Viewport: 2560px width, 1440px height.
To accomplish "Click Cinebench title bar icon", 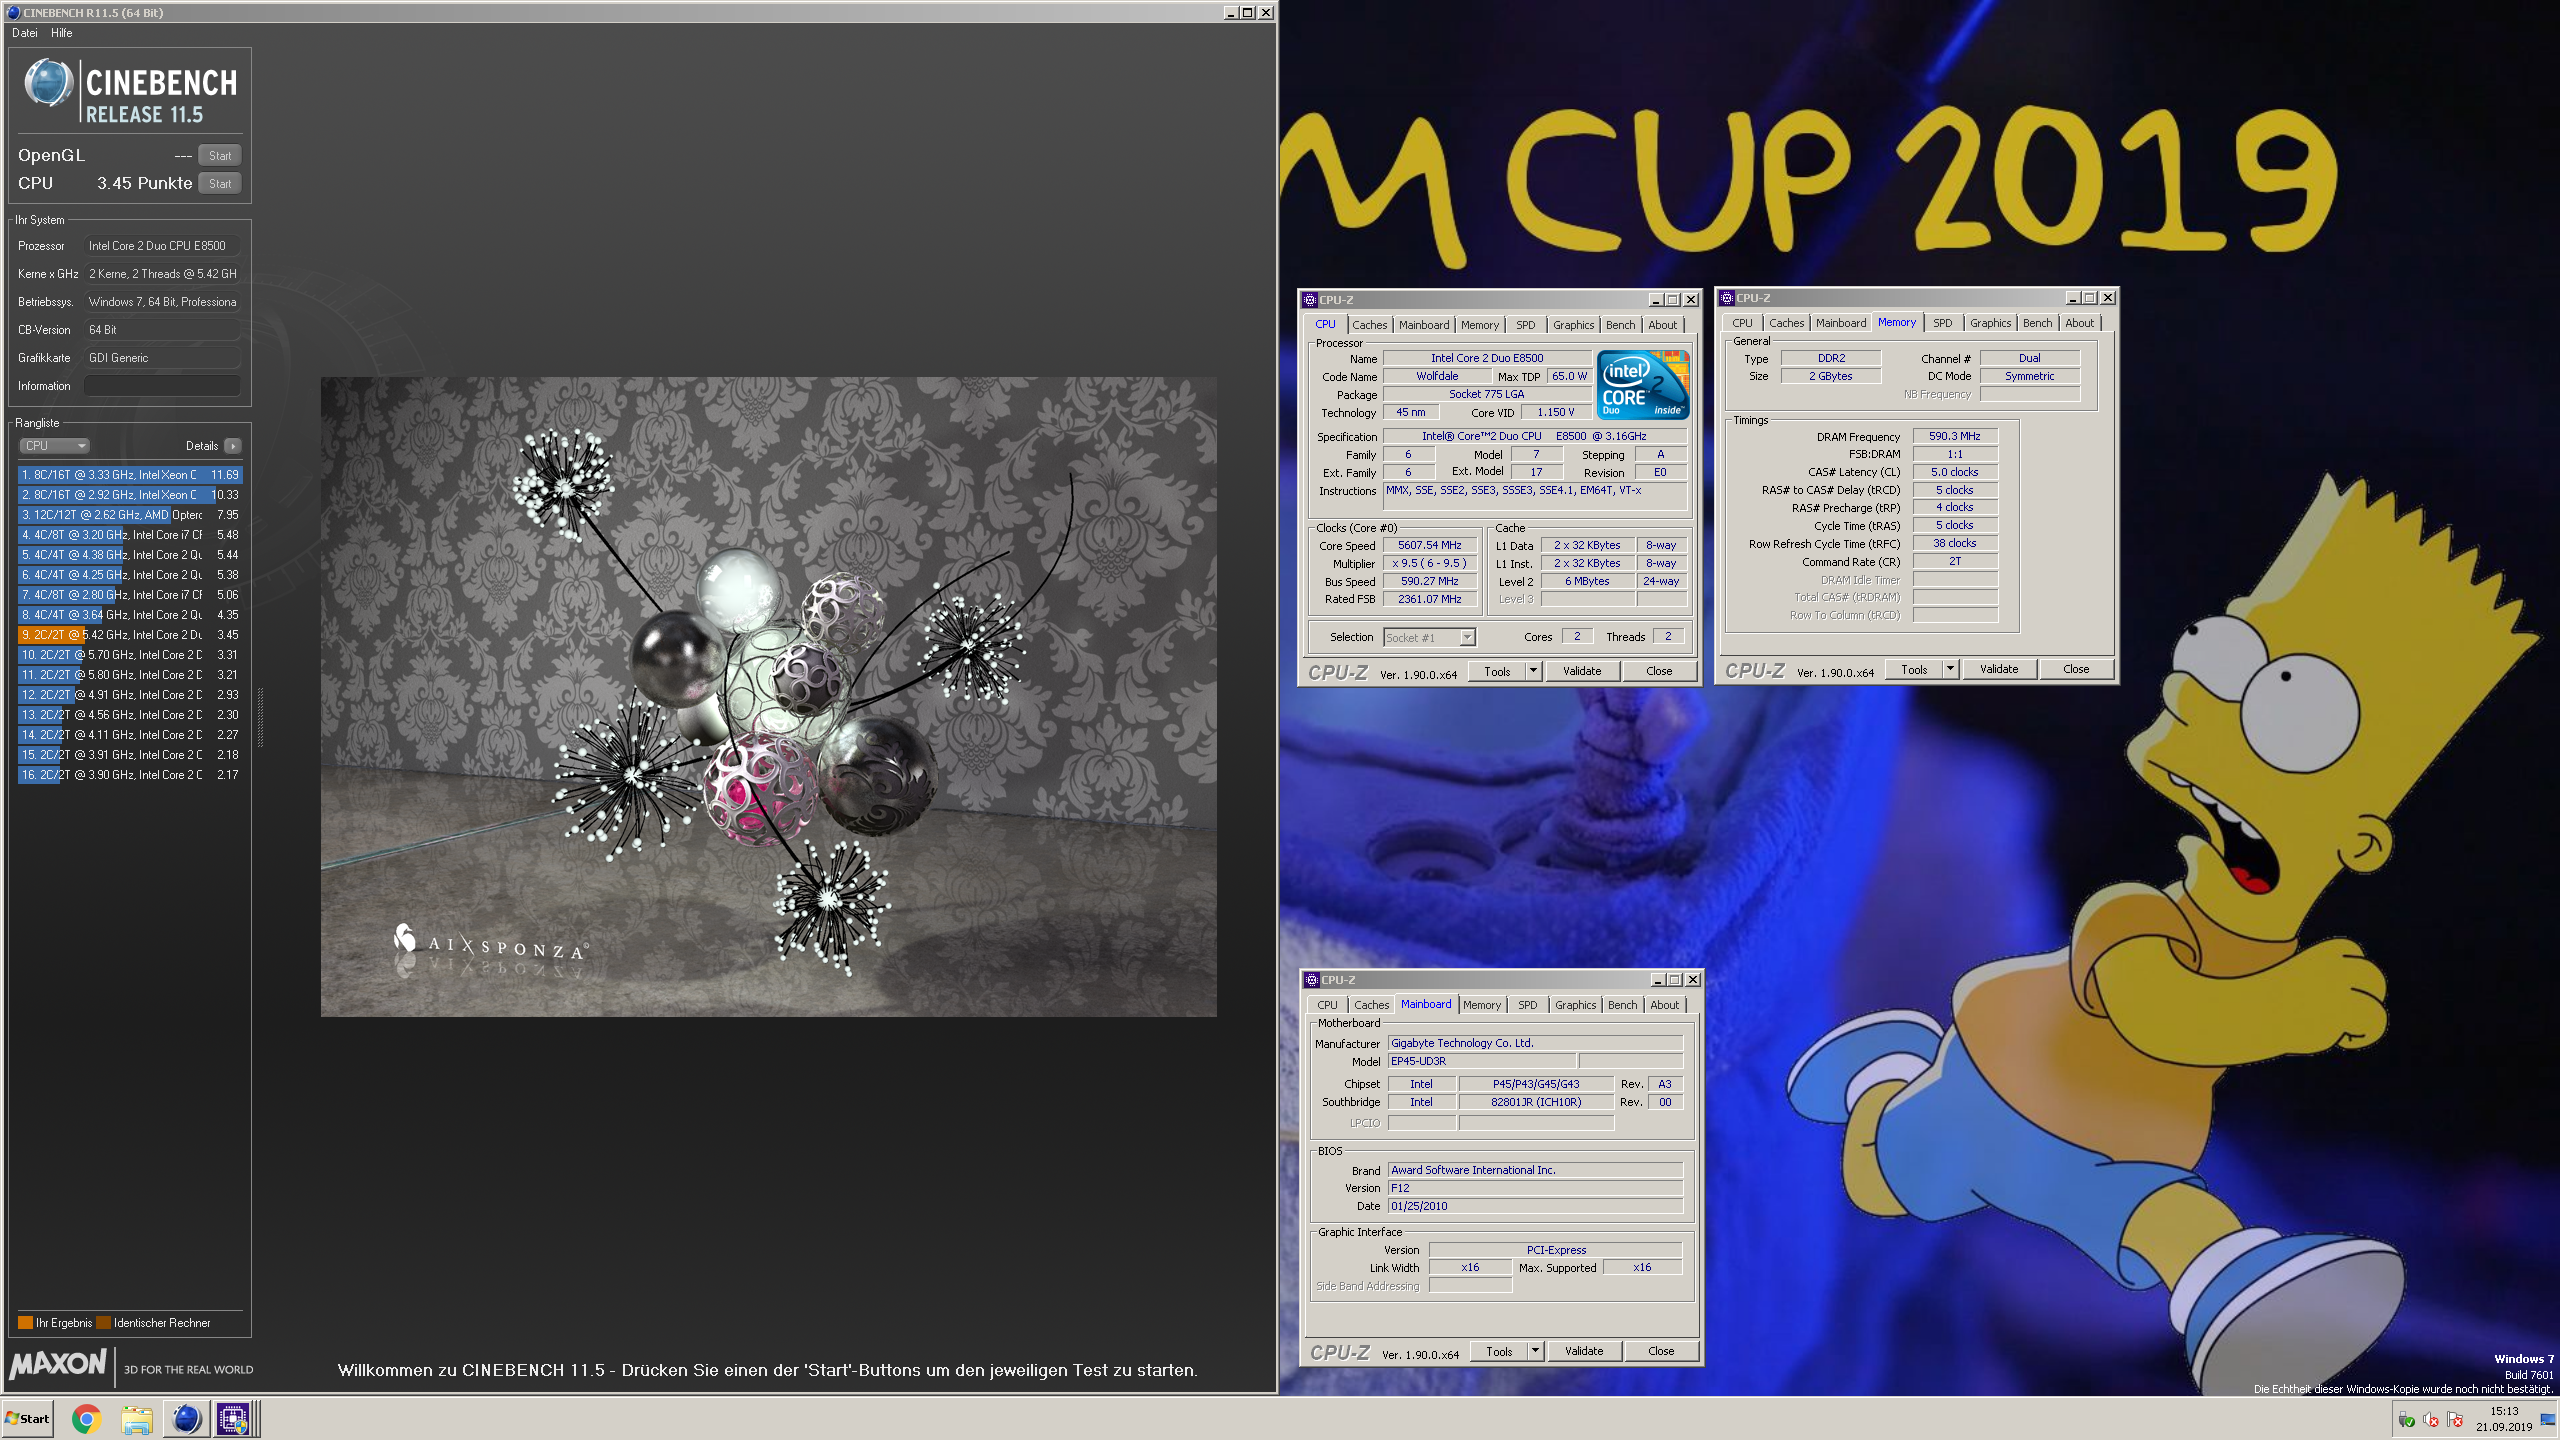I will pyautogui.click(x=14, y=13).
